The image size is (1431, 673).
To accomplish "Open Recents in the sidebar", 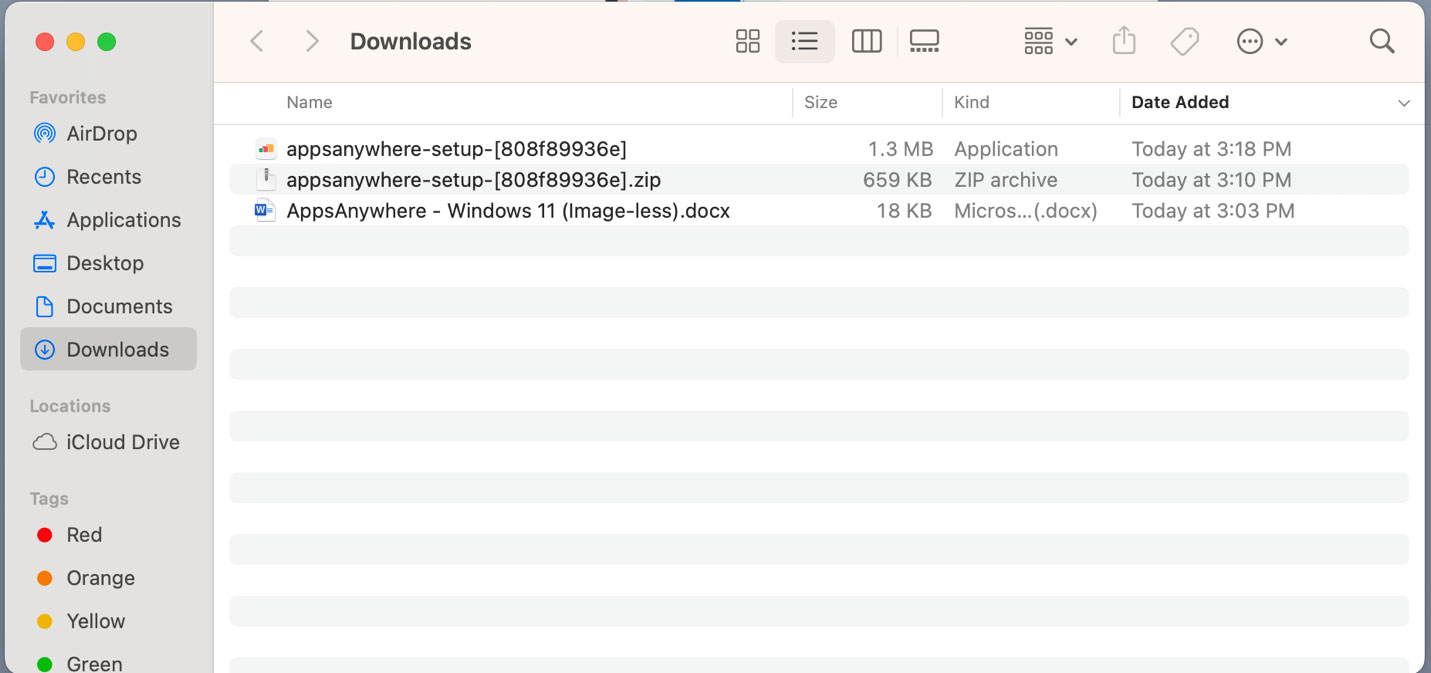I will click(x=103, y=177).
